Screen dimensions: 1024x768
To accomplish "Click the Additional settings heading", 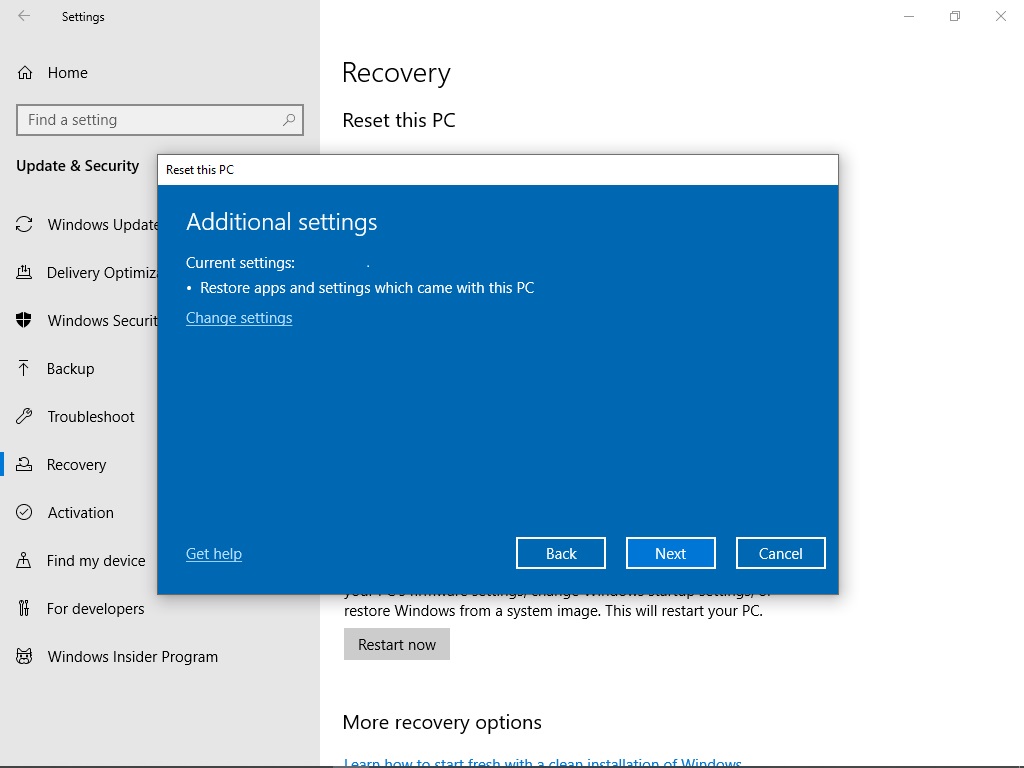I will [281, 222].
